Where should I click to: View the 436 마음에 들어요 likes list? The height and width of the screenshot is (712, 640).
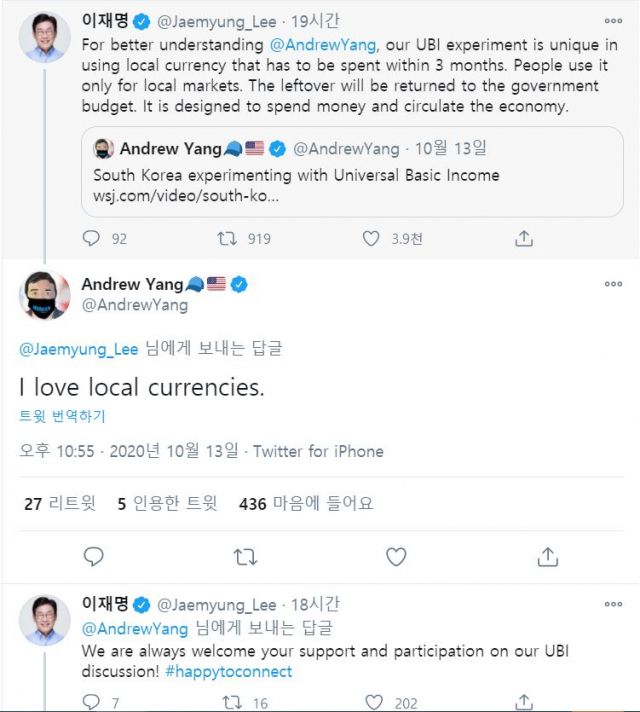[x=305, y=504]
